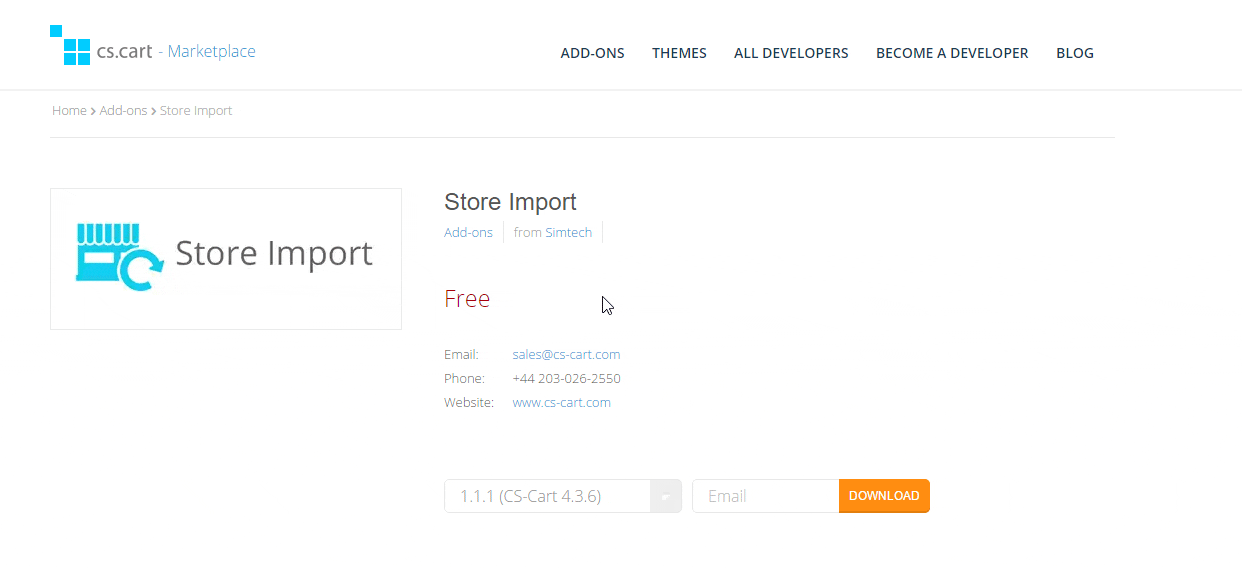Click the sales@cs-cart.com email link
This screenshot has width=1242, height=568.
(x=566, y=355)
